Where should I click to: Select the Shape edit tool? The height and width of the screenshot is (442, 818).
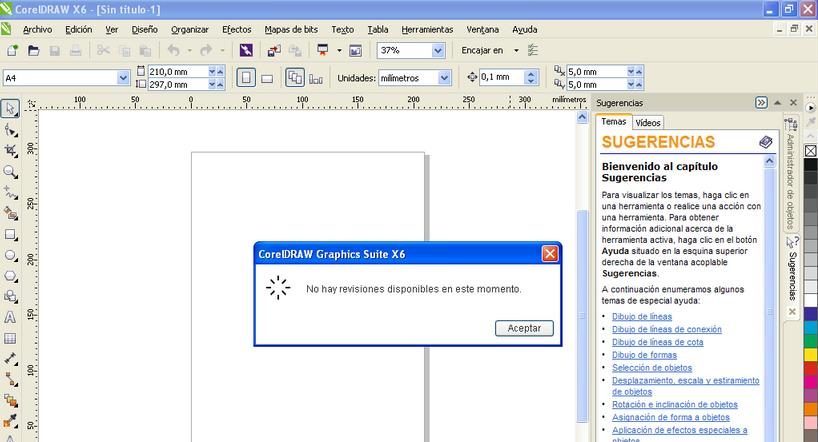point(10,130)
